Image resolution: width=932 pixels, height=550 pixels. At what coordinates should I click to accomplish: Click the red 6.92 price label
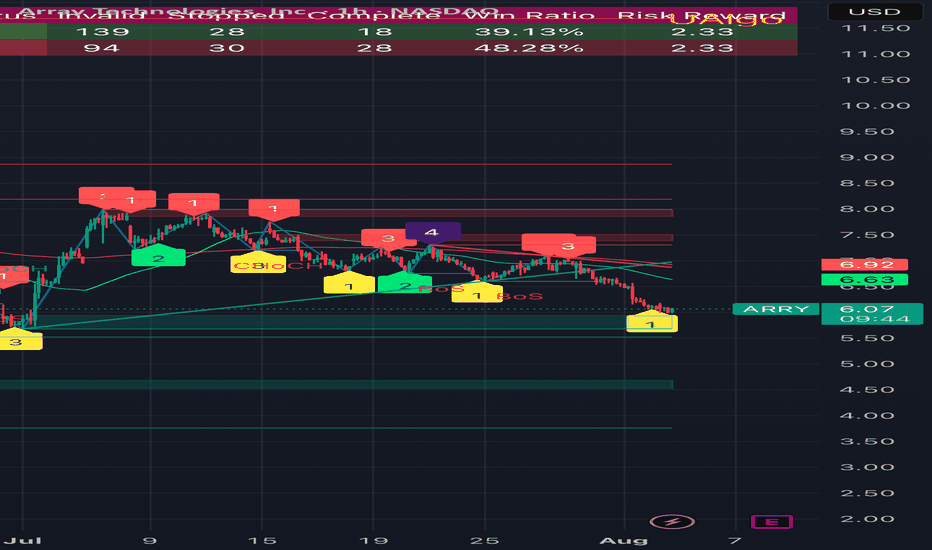click(864, 265)
